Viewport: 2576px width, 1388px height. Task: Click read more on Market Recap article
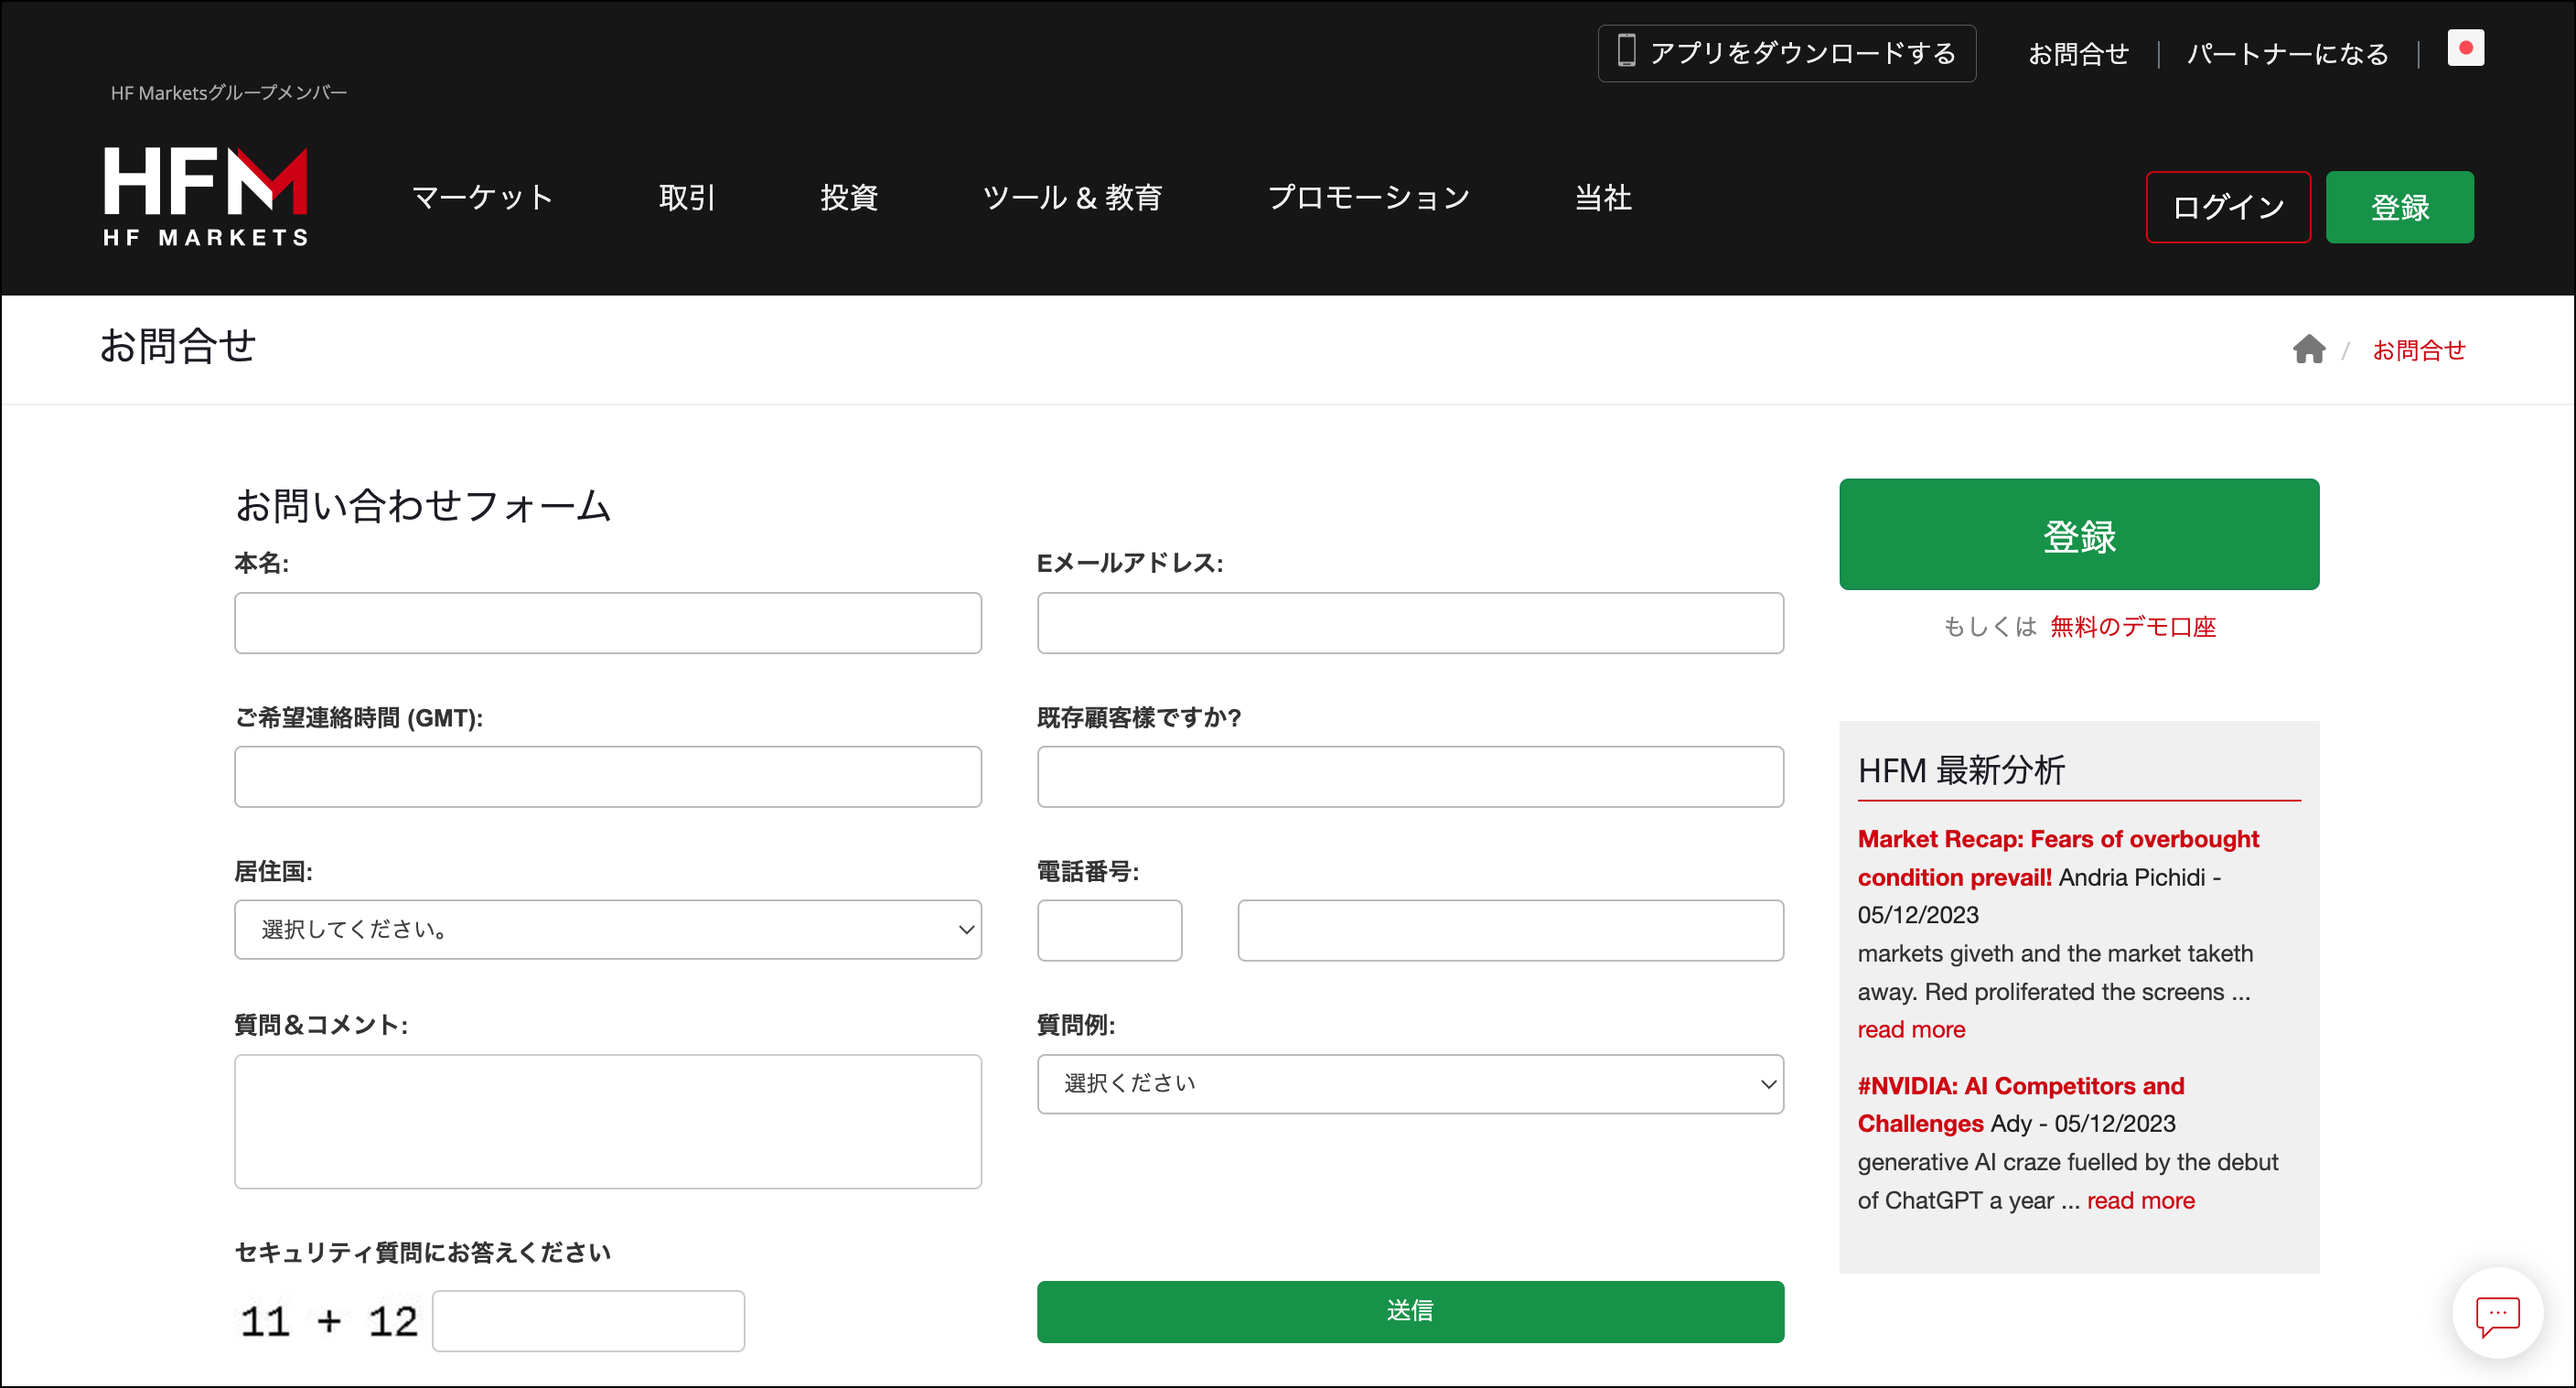tap(1910, 1028)
